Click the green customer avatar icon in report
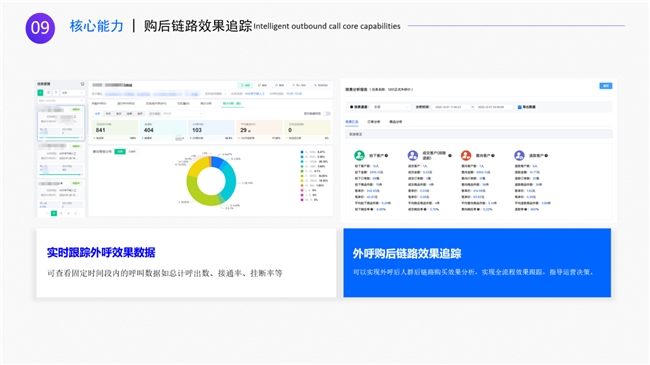 [x=359, y=156]
